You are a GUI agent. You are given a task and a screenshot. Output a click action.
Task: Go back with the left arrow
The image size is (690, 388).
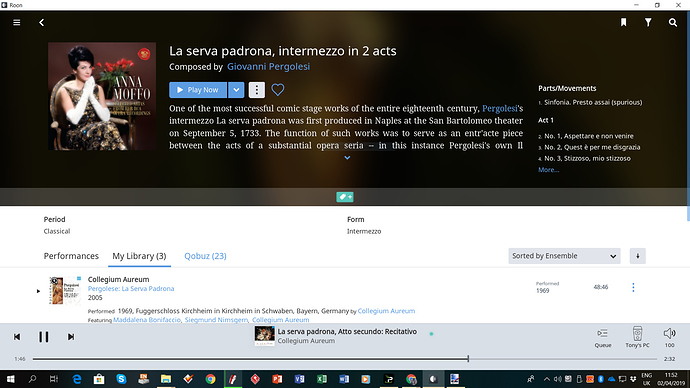click(x=41, y=22)
